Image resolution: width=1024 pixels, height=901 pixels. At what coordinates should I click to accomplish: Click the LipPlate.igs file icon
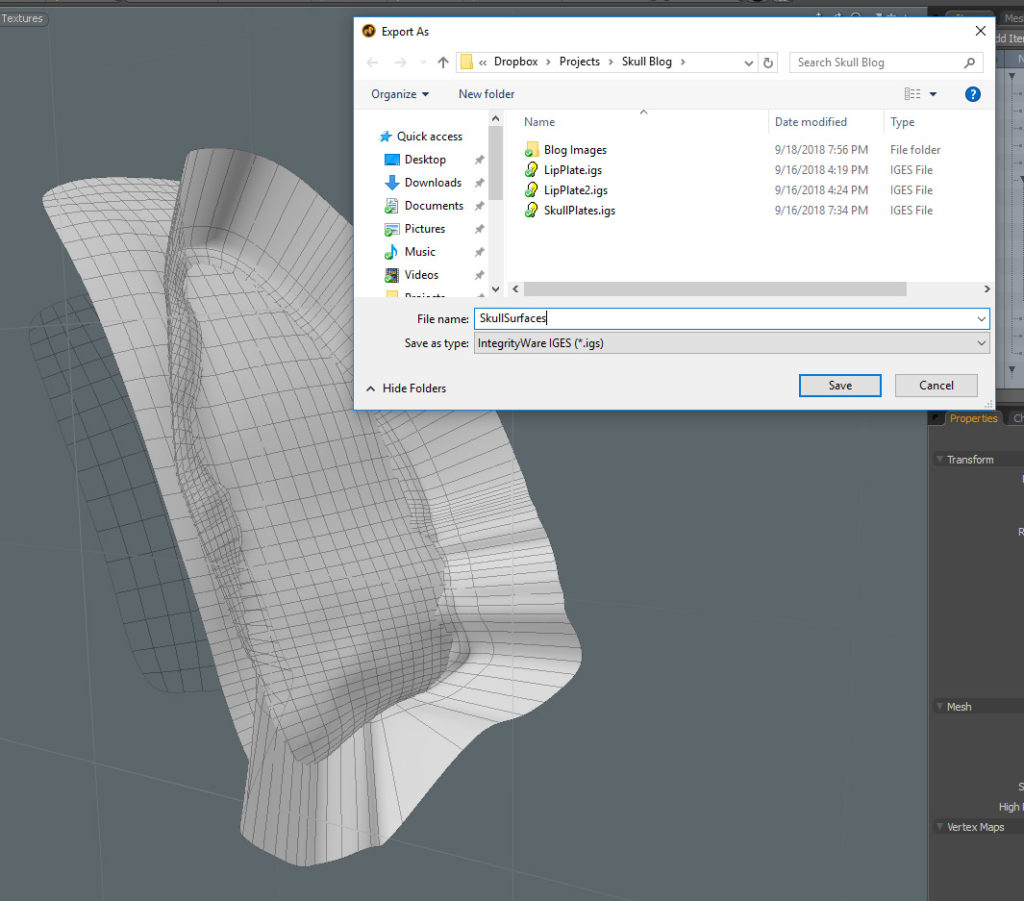532,170
